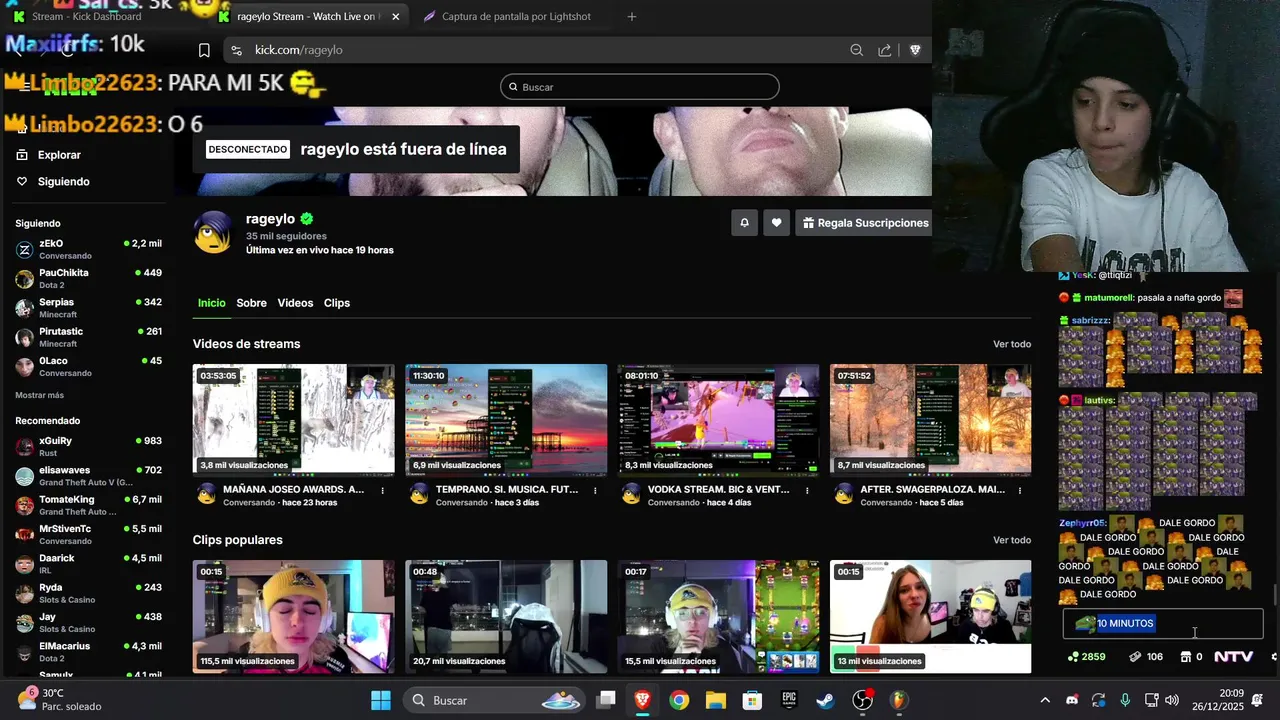Select the Videos channel tab

tap(295, 303)
